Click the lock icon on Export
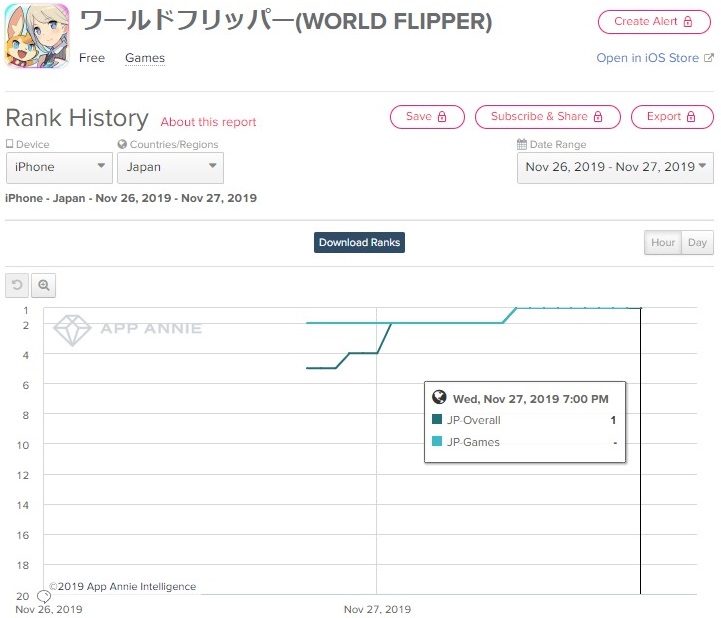721x618 pixels. click(691, 117)
